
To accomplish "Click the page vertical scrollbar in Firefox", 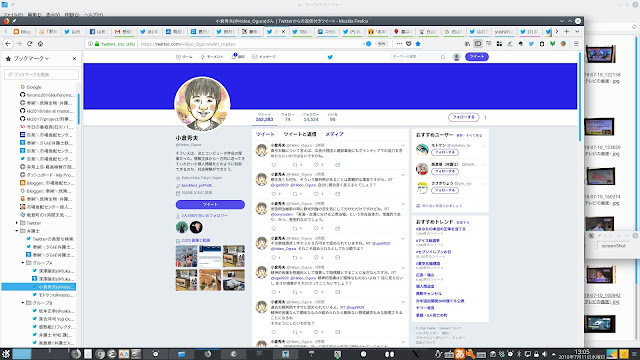I will 580,96.
